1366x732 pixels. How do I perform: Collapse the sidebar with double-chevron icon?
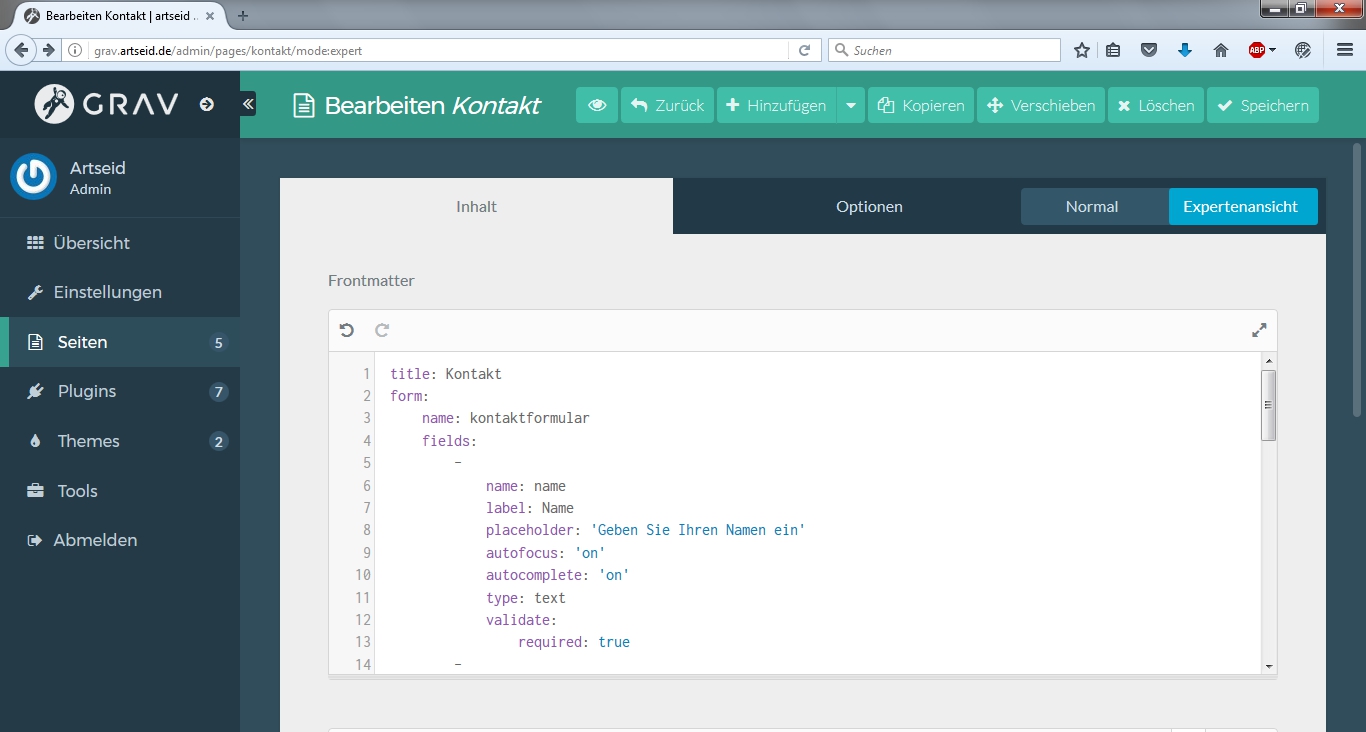(248, 103)
